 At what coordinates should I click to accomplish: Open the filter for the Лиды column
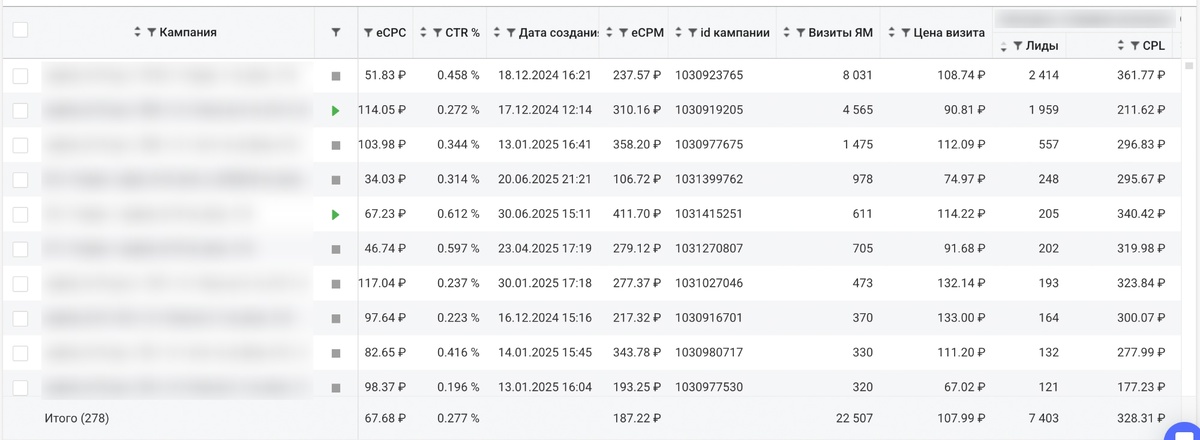click(1018, 46)
